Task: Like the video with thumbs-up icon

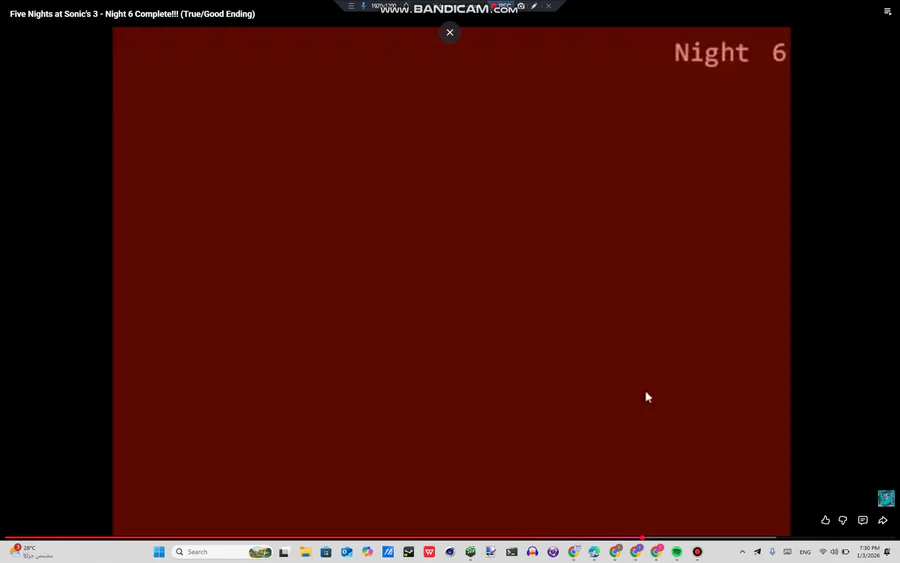Action: tap(825, 520)
